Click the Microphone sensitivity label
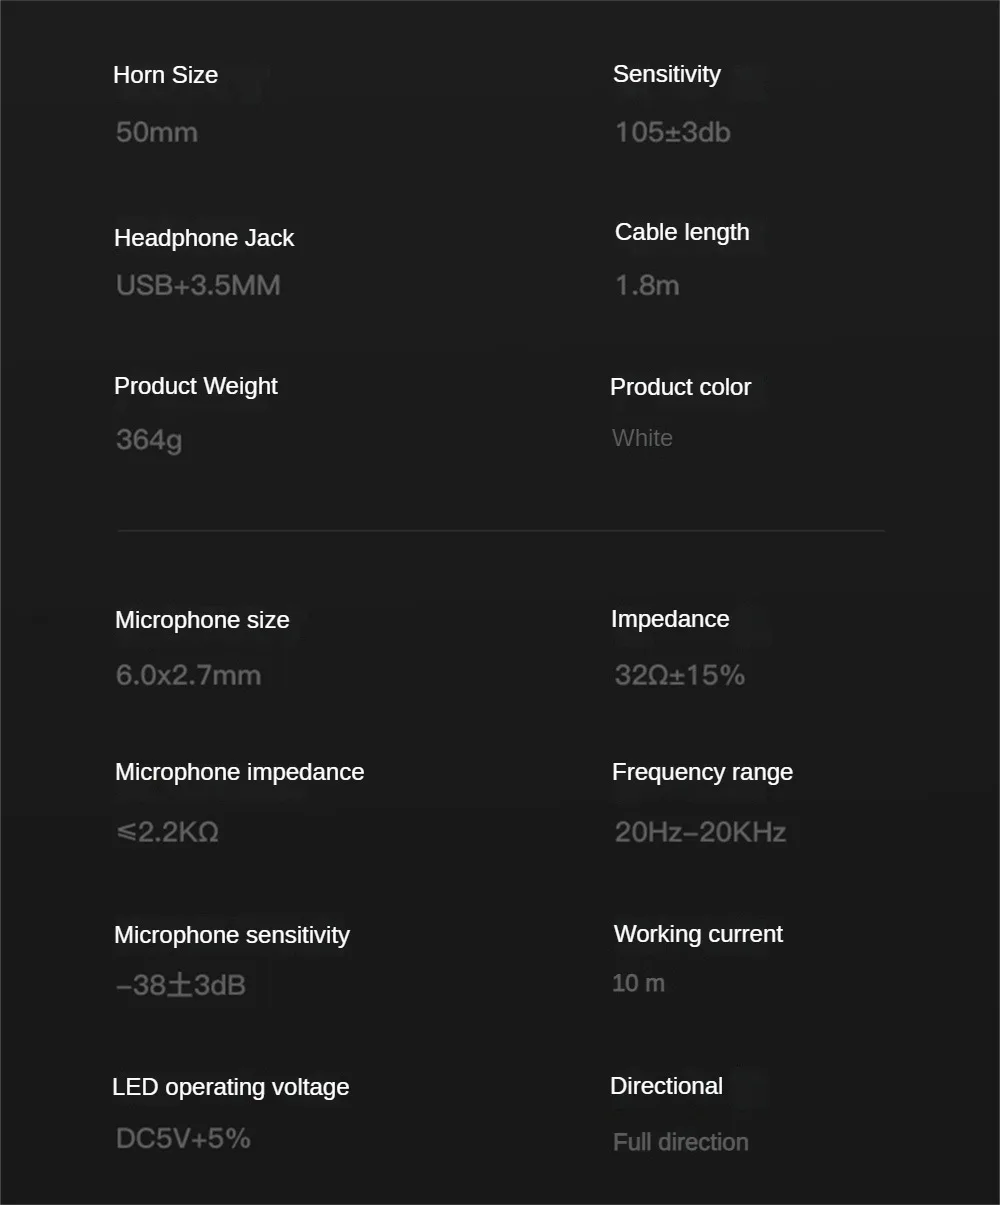Viewport: 1000px width, 1205px height. click(x=232, y=935)
